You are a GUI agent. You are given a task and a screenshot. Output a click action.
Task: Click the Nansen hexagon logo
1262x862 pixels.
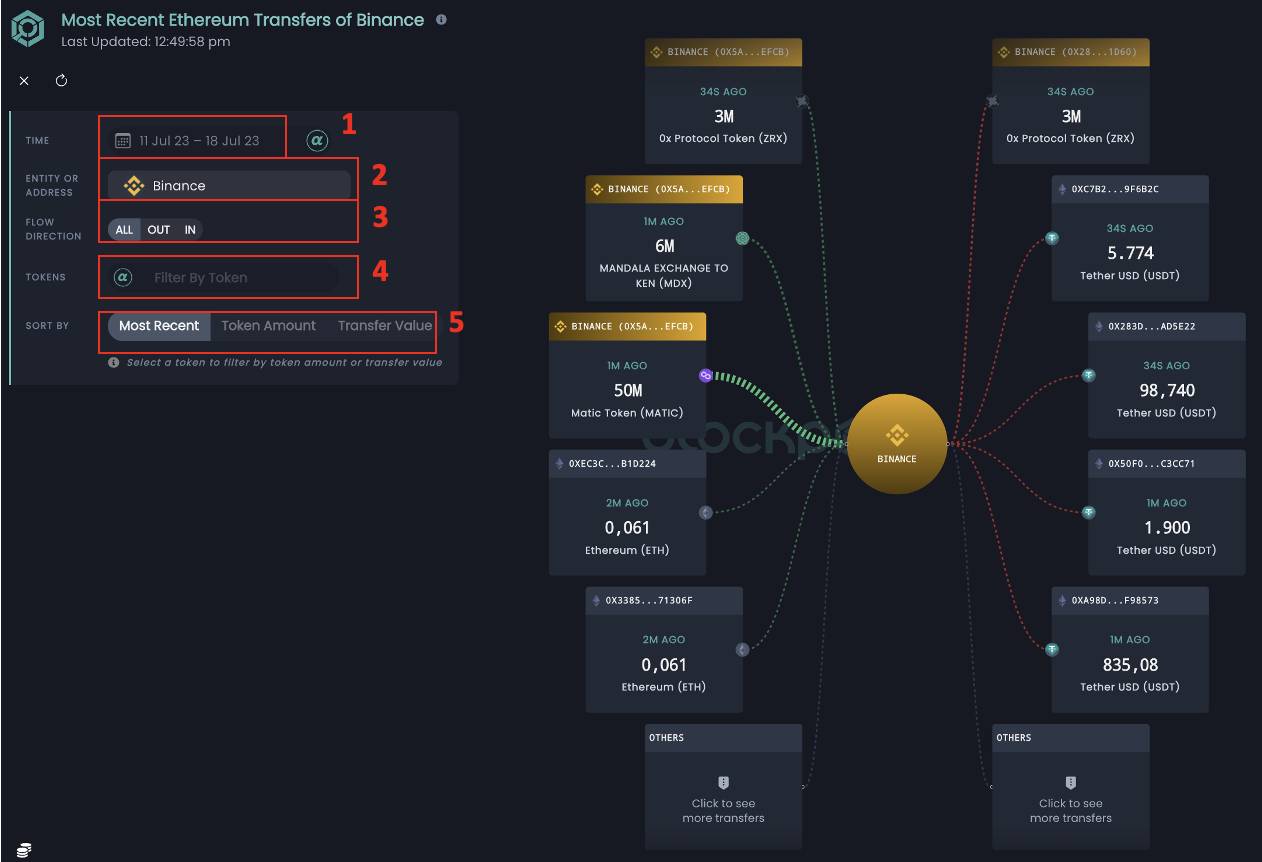28,28
